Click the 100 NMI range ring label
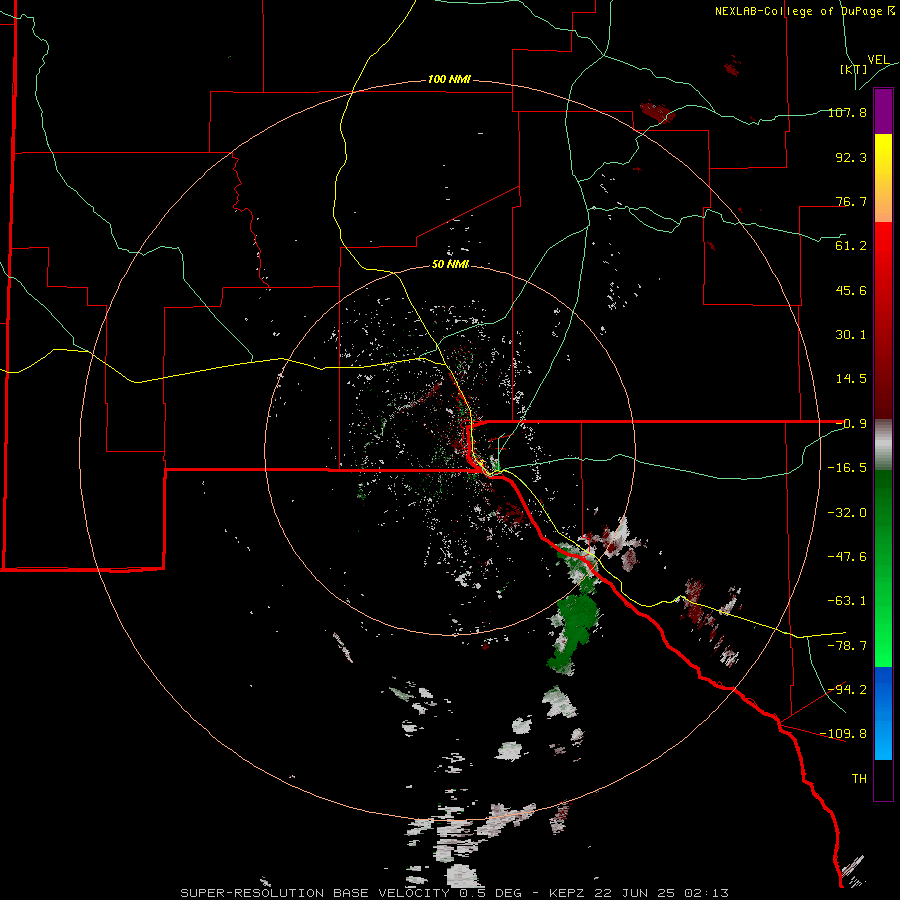Screen dimensions: 900x900 449,79
